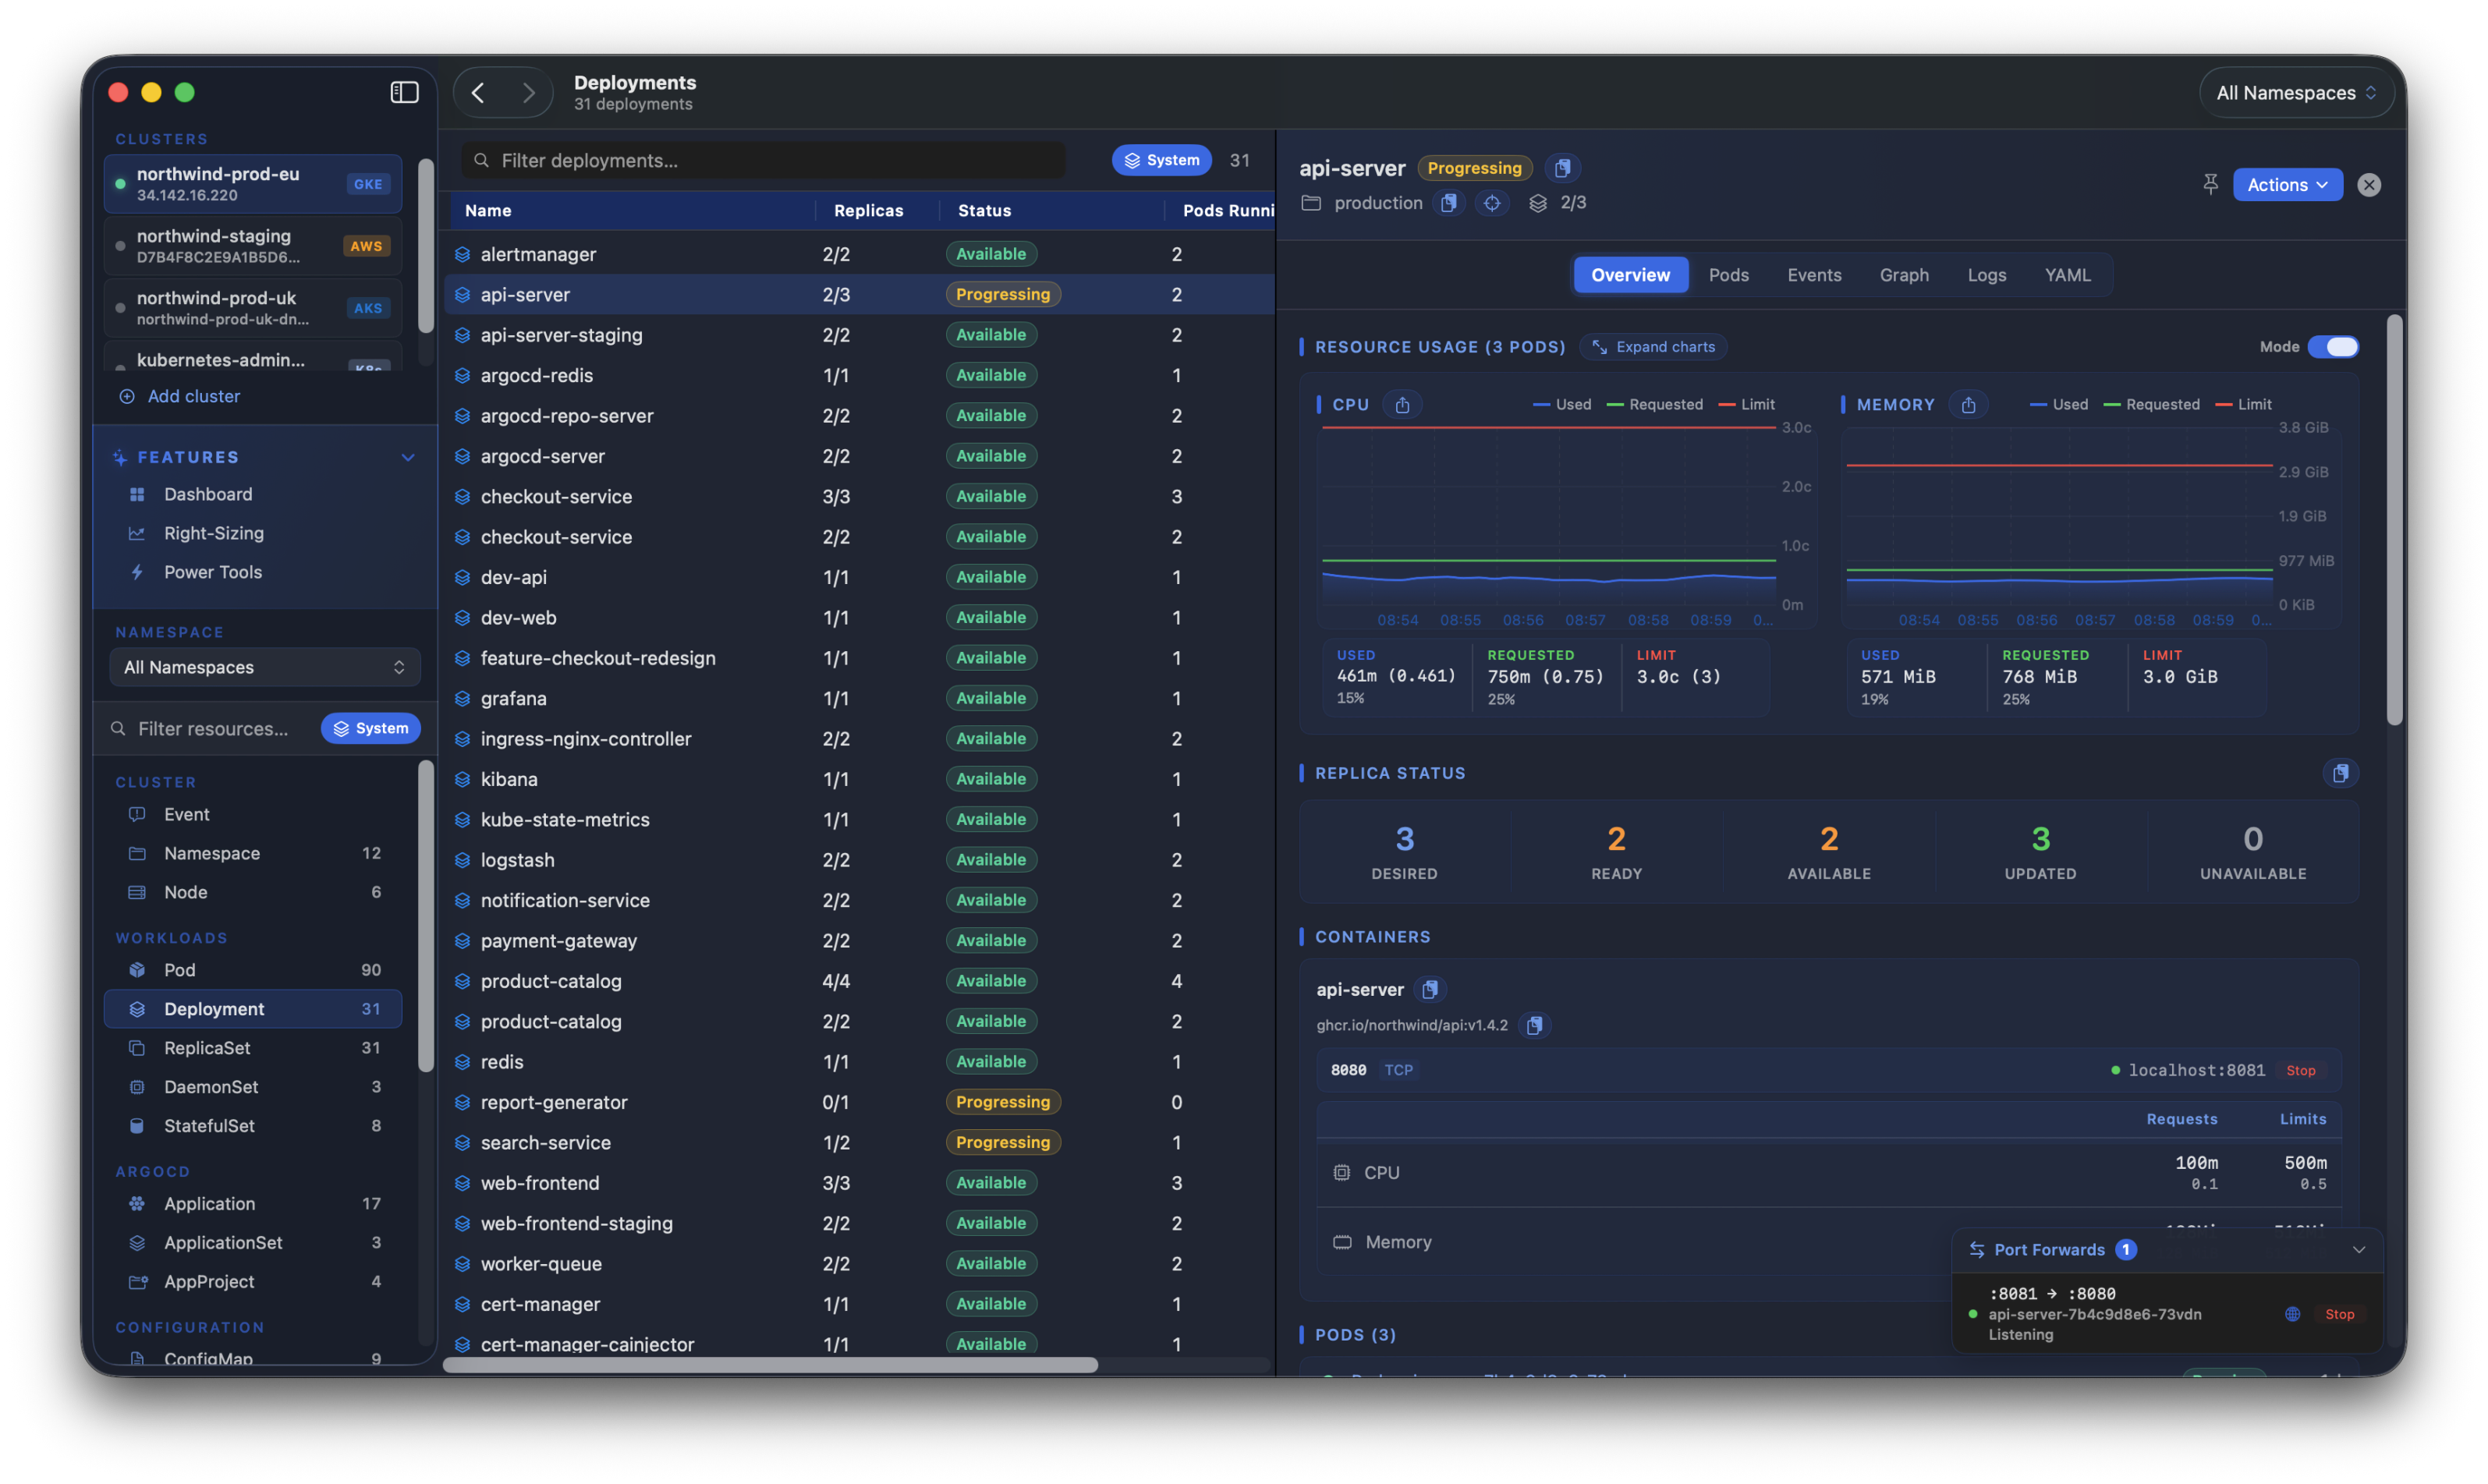The width and height of the screenshot is (2488, 1484).
Task: Select the report-generator deployment row
Action: [x=859, y=1102]
